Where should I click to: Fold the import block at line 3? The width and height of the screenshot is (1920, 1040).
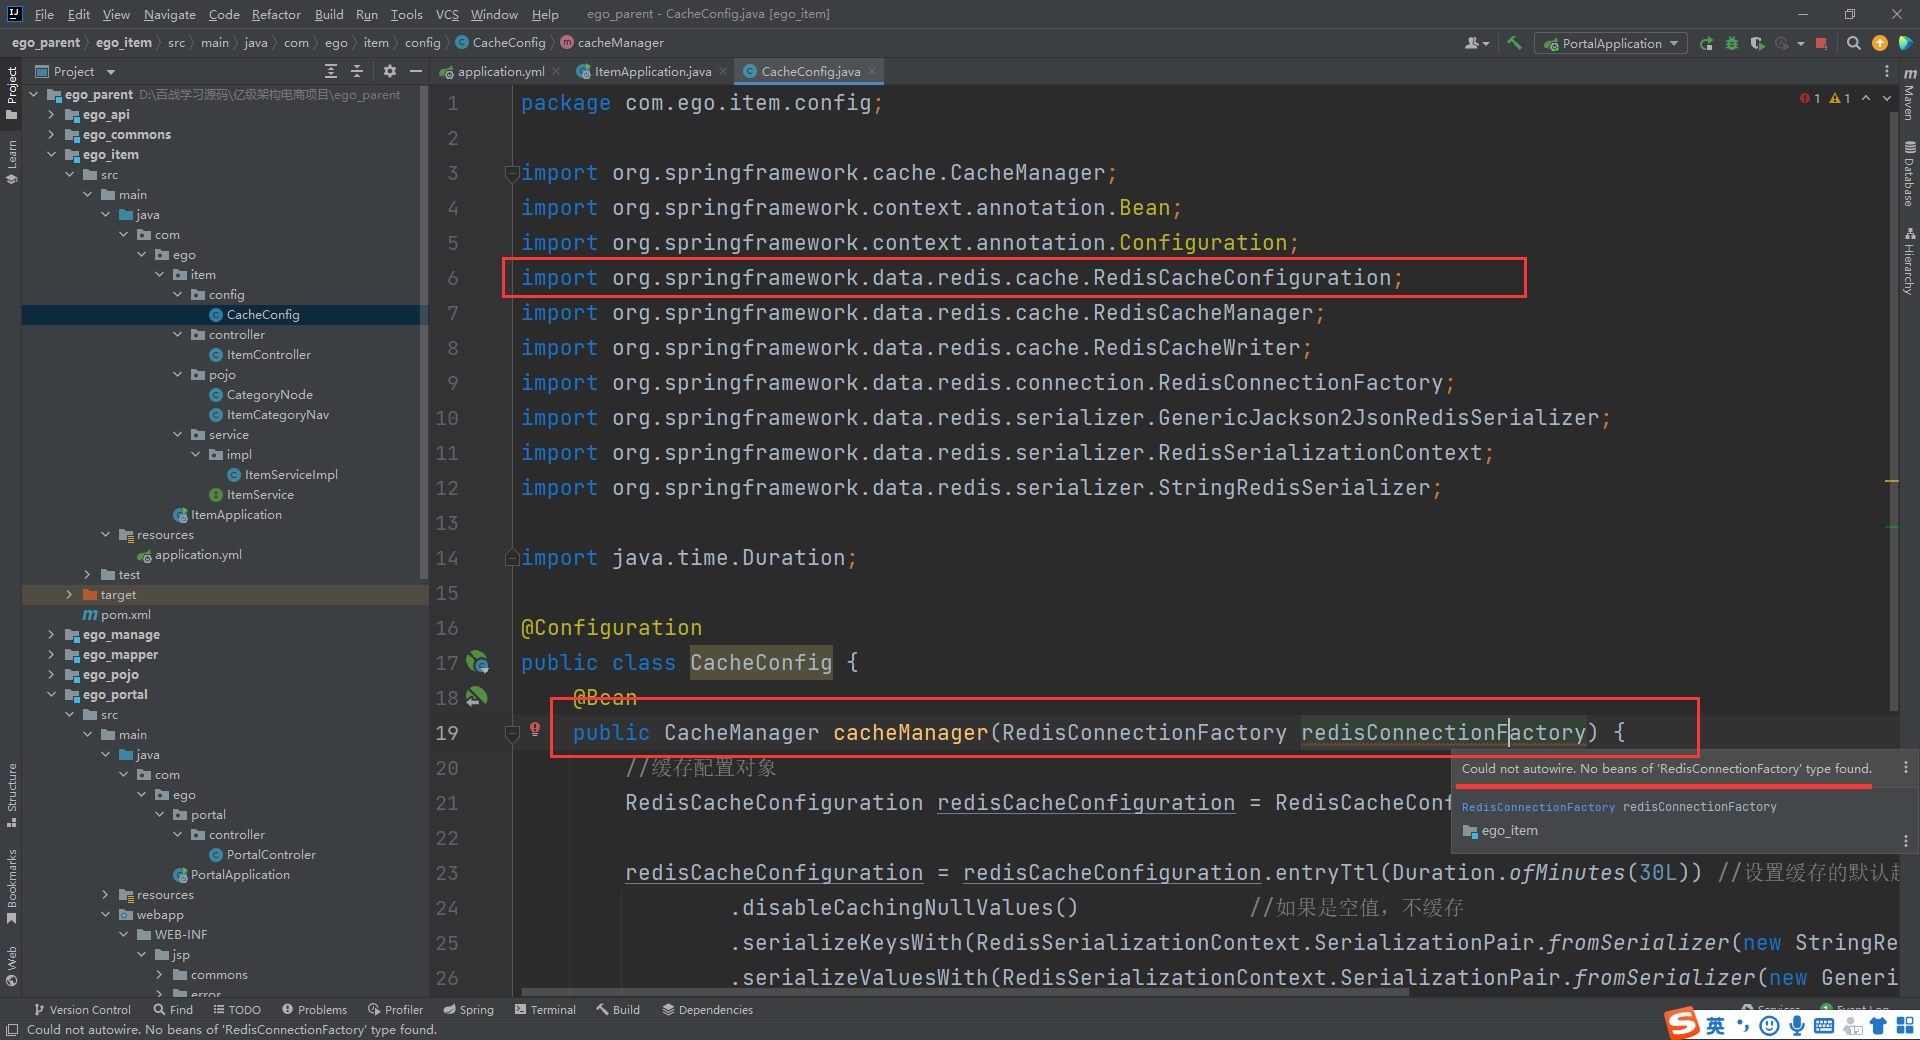tap(512, 172)
